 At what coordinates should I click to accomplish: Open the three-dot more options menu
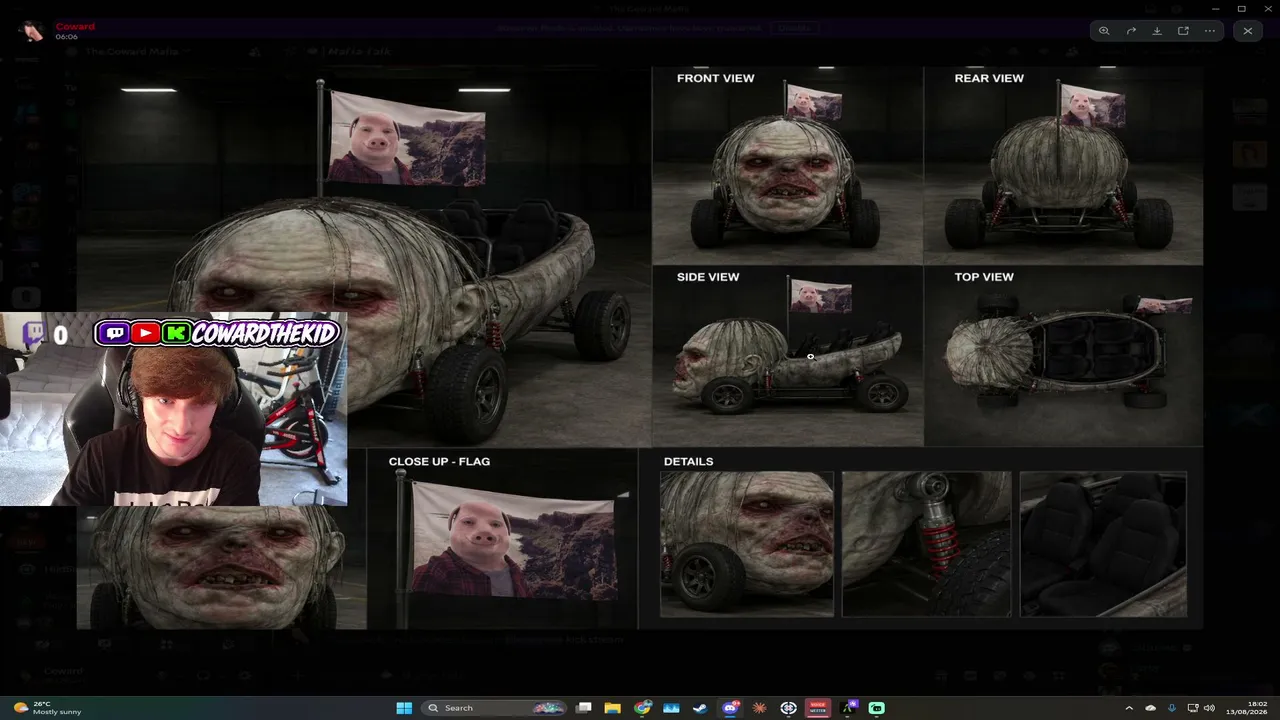pyautogui.click(x=1210, y=31)
